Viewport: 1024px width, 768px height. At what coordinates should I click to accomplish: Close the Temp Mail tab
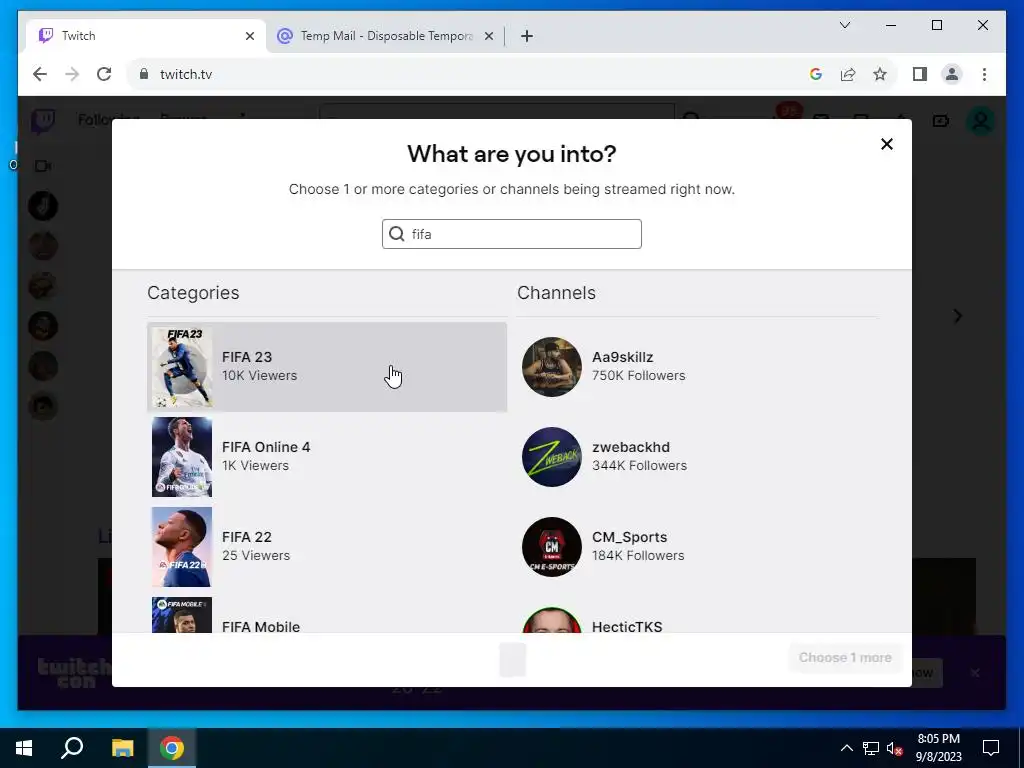point(488,36)
